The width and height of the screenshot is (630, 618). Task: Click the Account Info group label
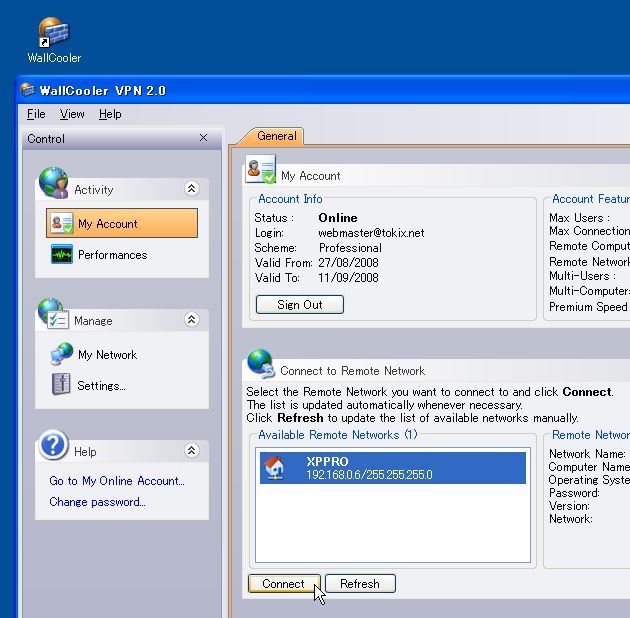coord(290,199)
